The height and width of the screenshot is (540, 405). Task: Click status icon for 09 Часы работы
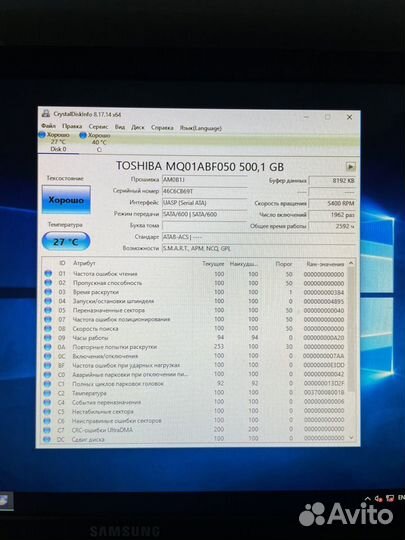pos(48,338)
